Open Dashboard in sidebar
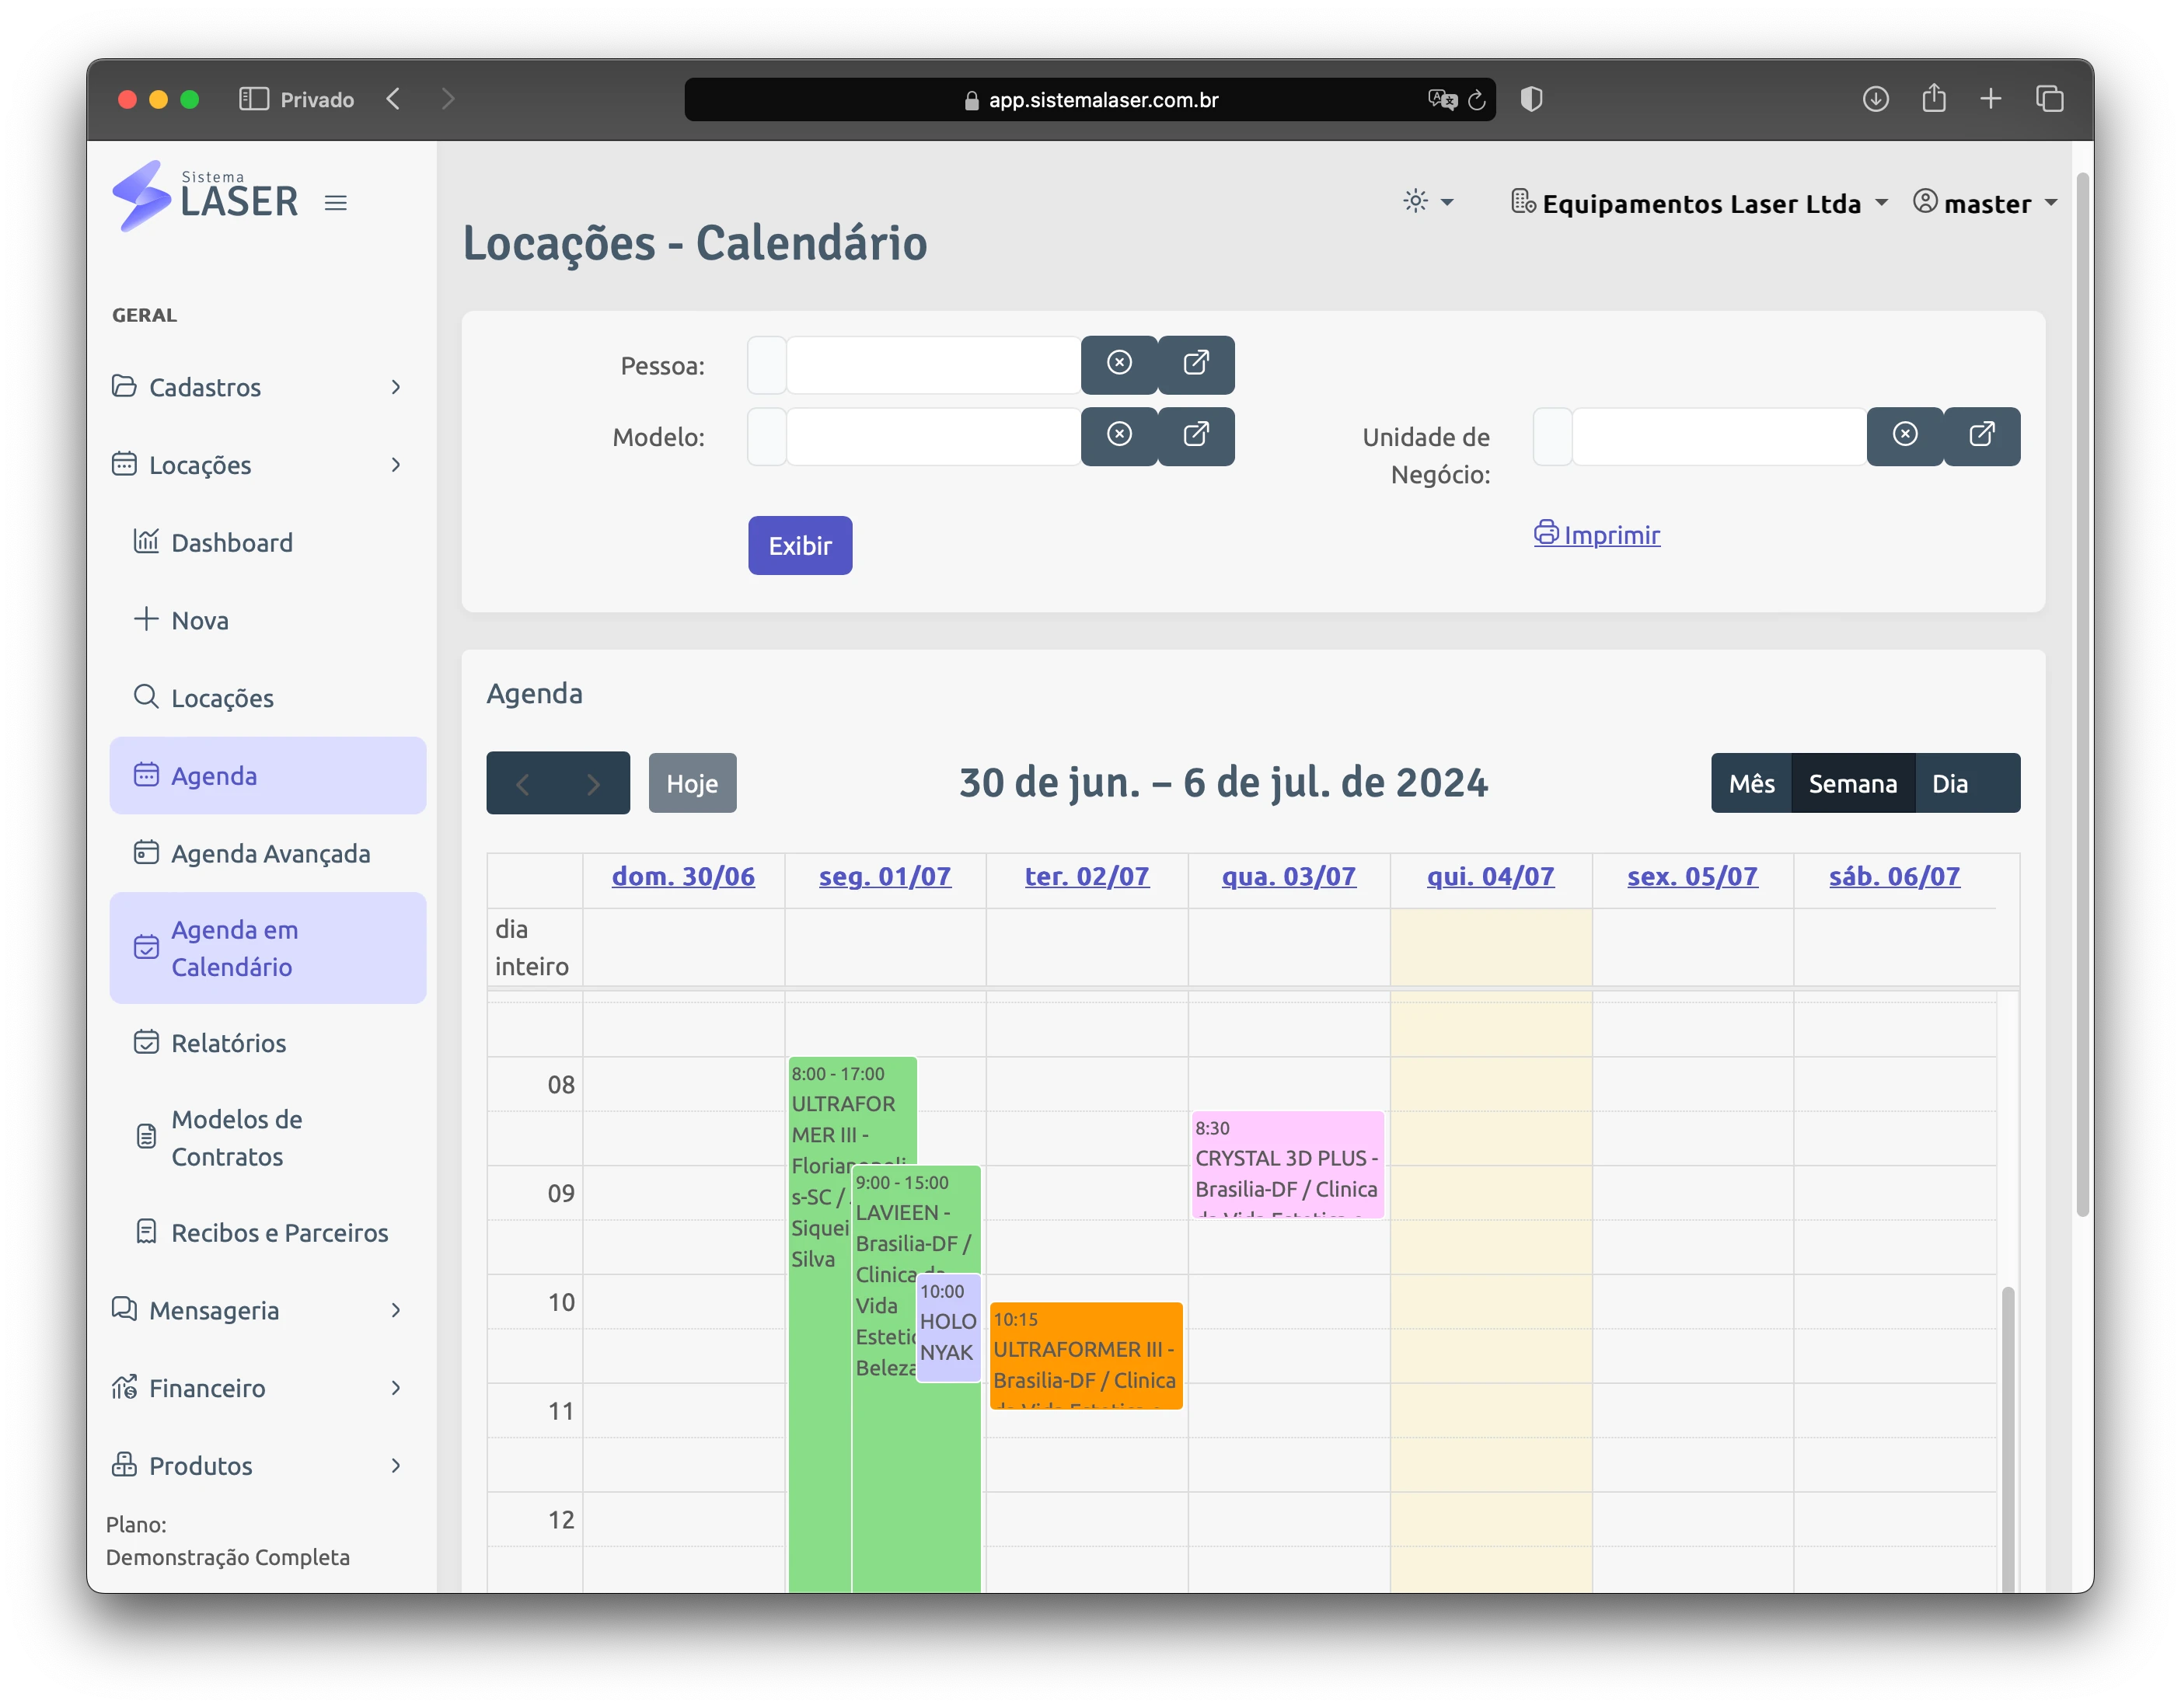The image size is (2181, 1708). click(268, 542)
